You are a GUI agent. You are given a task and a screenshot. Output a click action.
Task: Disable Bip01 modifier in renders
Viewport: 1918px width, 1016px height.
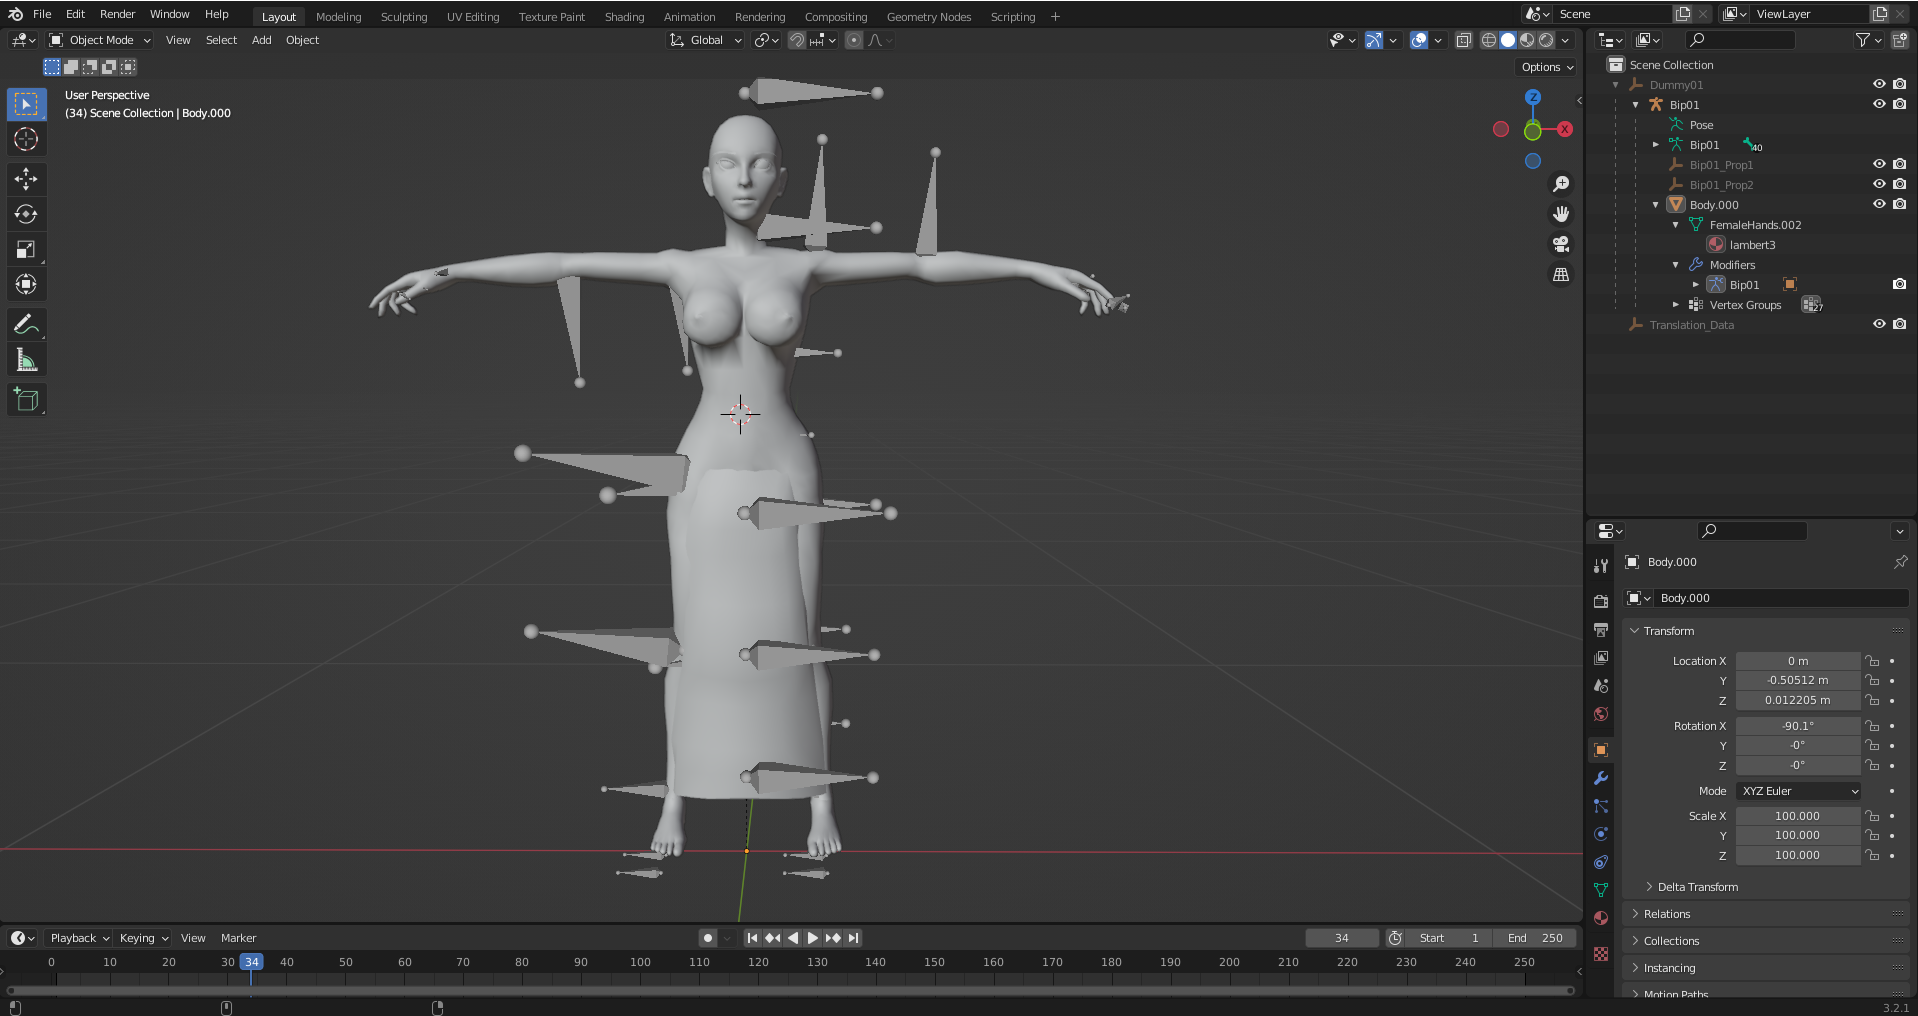(1899, 284)
